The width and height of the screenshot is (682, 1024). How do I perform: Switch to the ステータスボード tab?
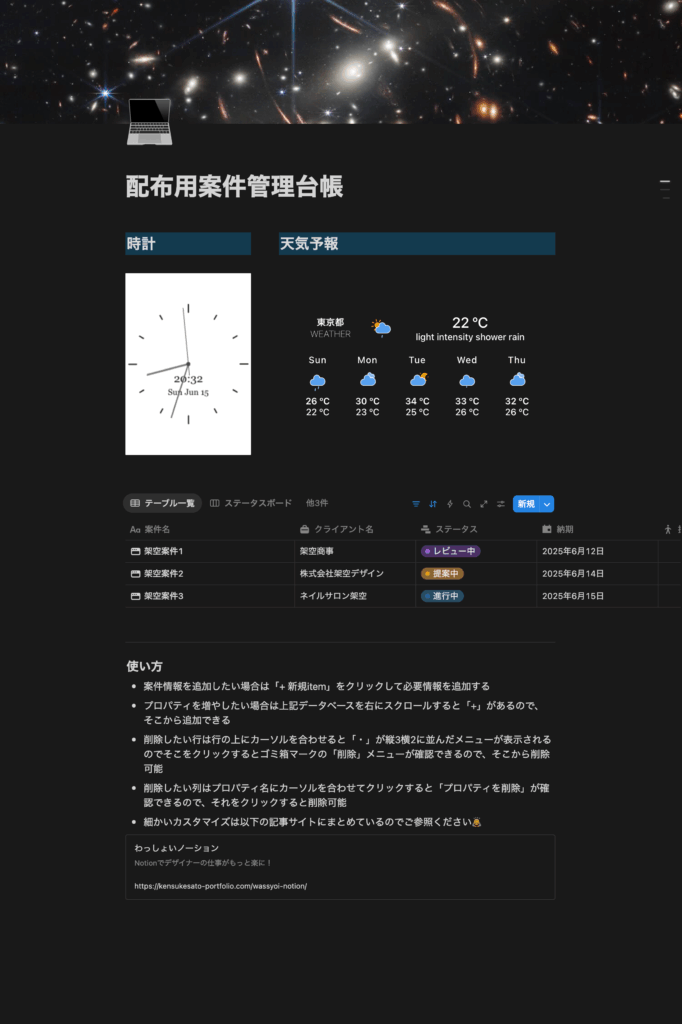(x=251, y=503)
